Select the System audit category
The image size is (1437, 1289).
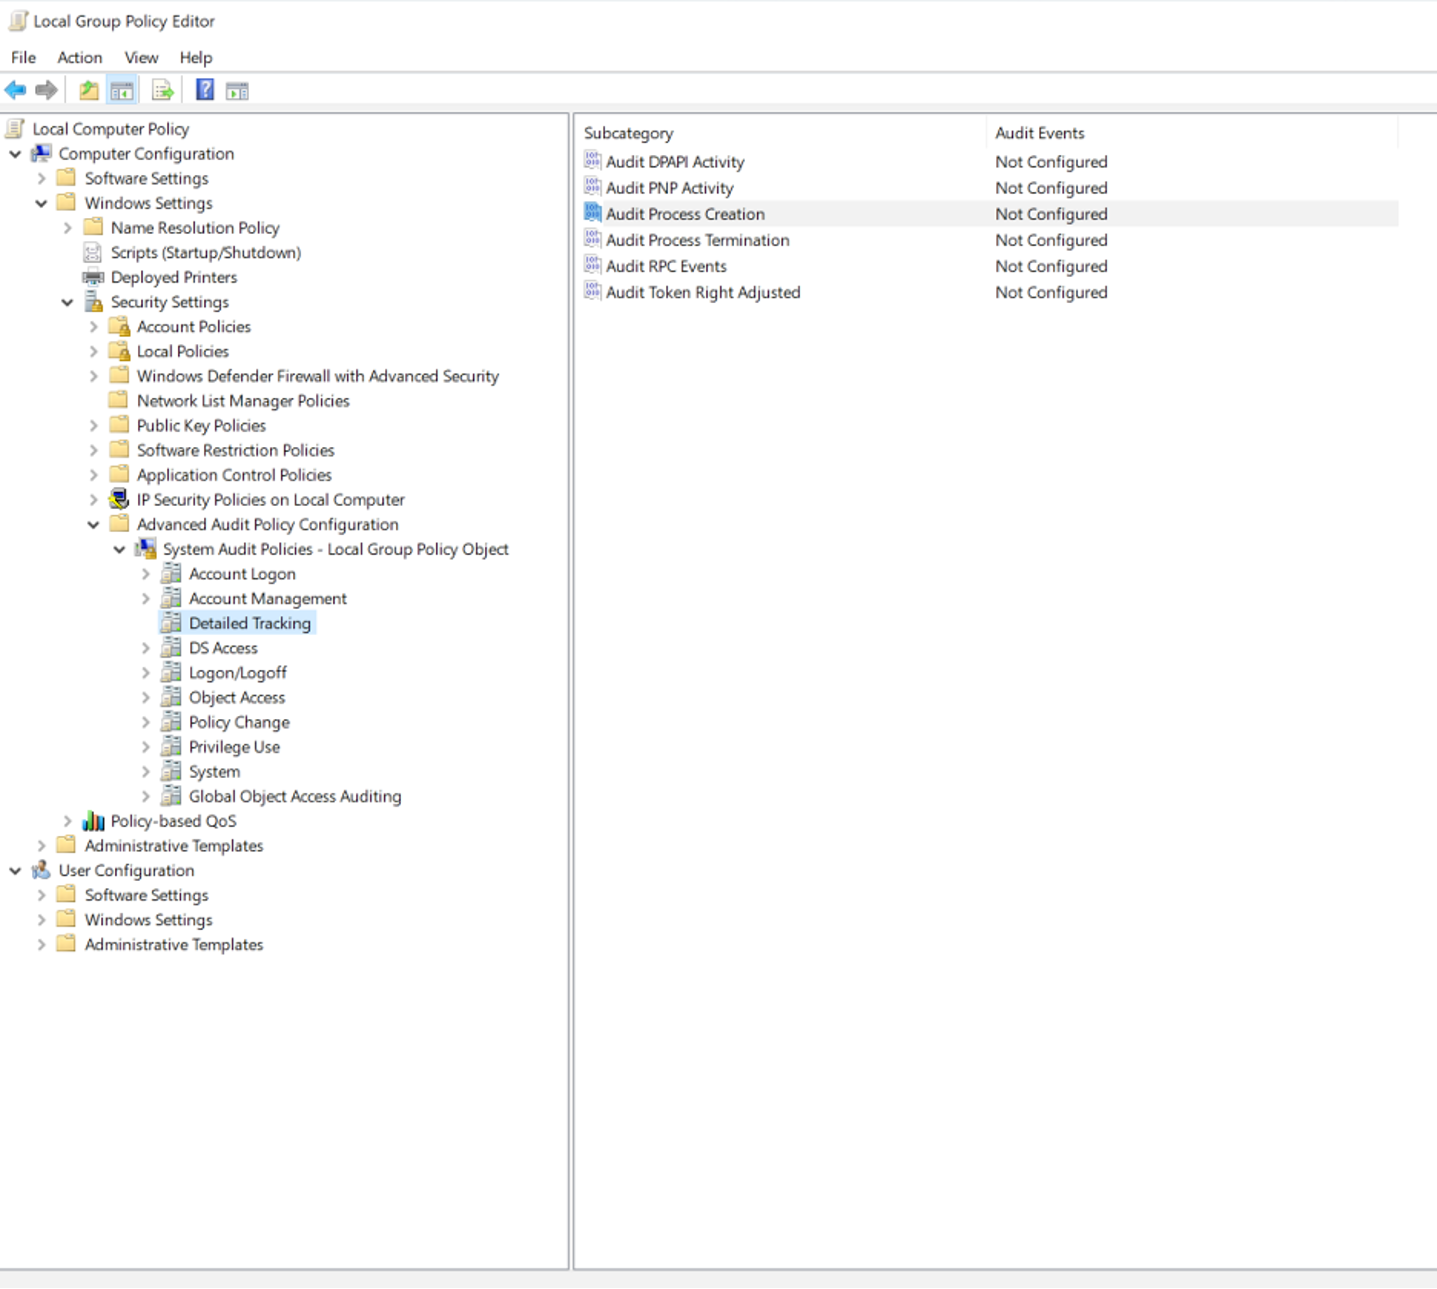coord(214,772)
